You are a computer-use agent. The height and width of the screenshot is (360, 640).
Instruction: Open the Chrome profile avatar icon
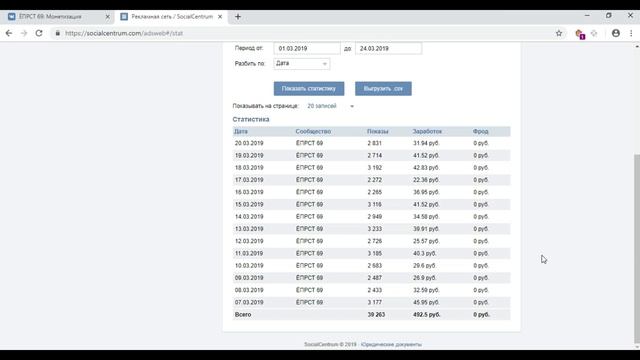616,33
